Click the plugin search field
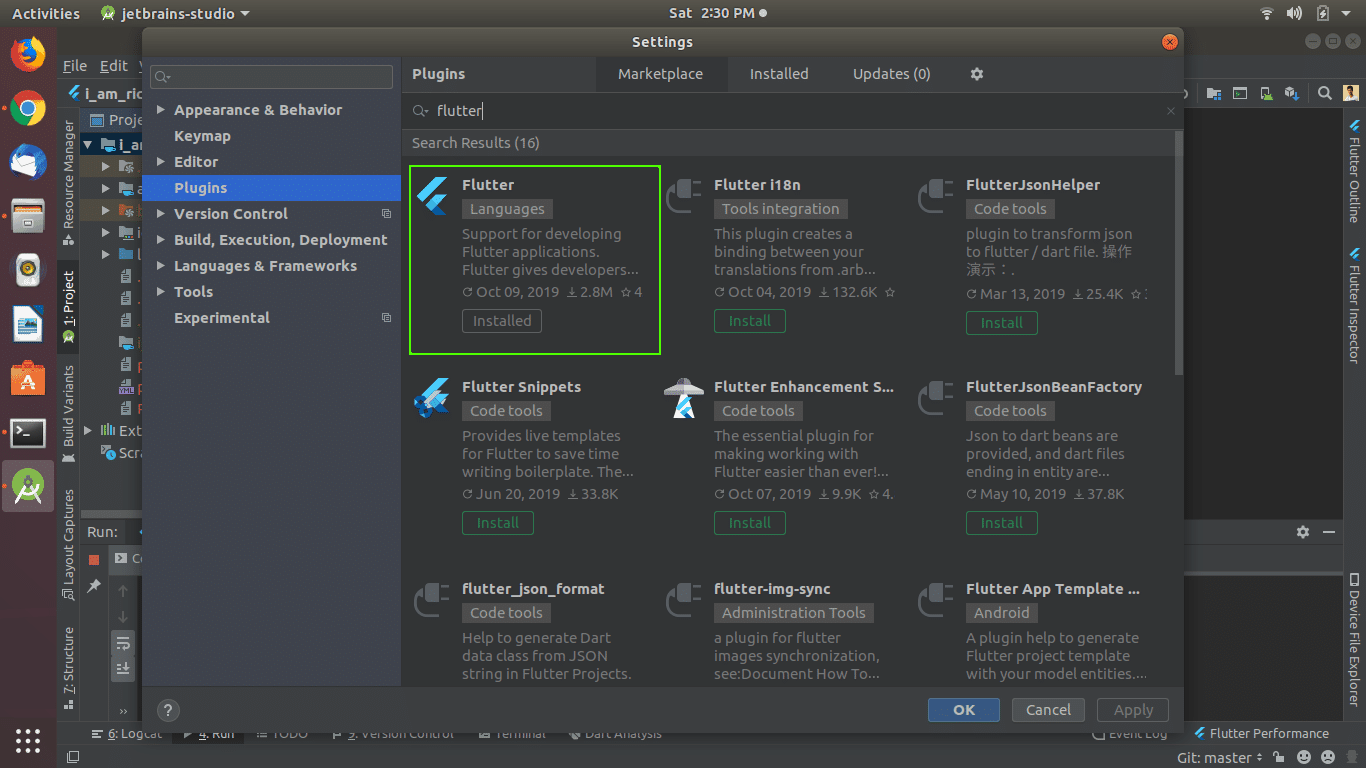Image resolution: width=1366 pixels, height=768 pixels. [x=700, y=111]
